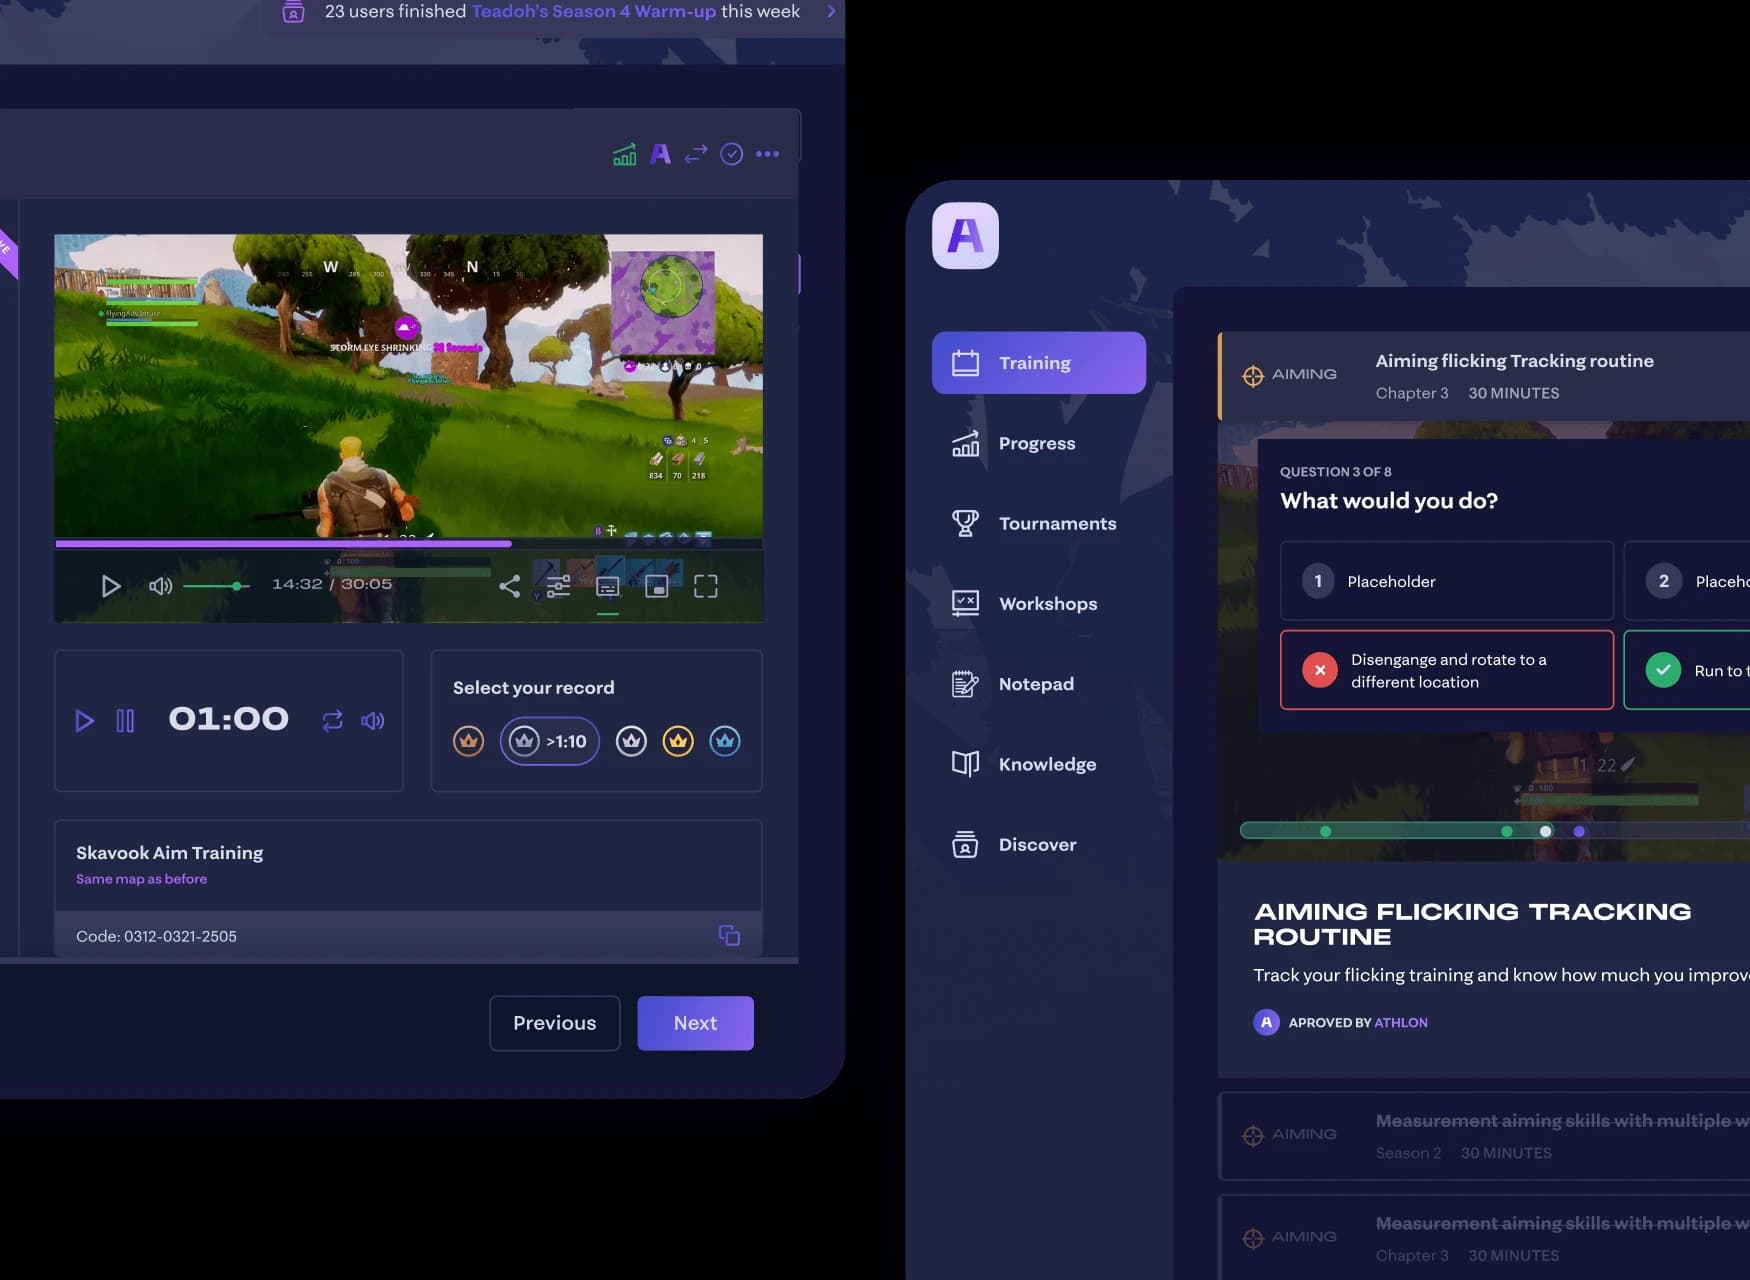Adjust the green video volume slider
The image size is (1750, 1280).
coord(216,586)
